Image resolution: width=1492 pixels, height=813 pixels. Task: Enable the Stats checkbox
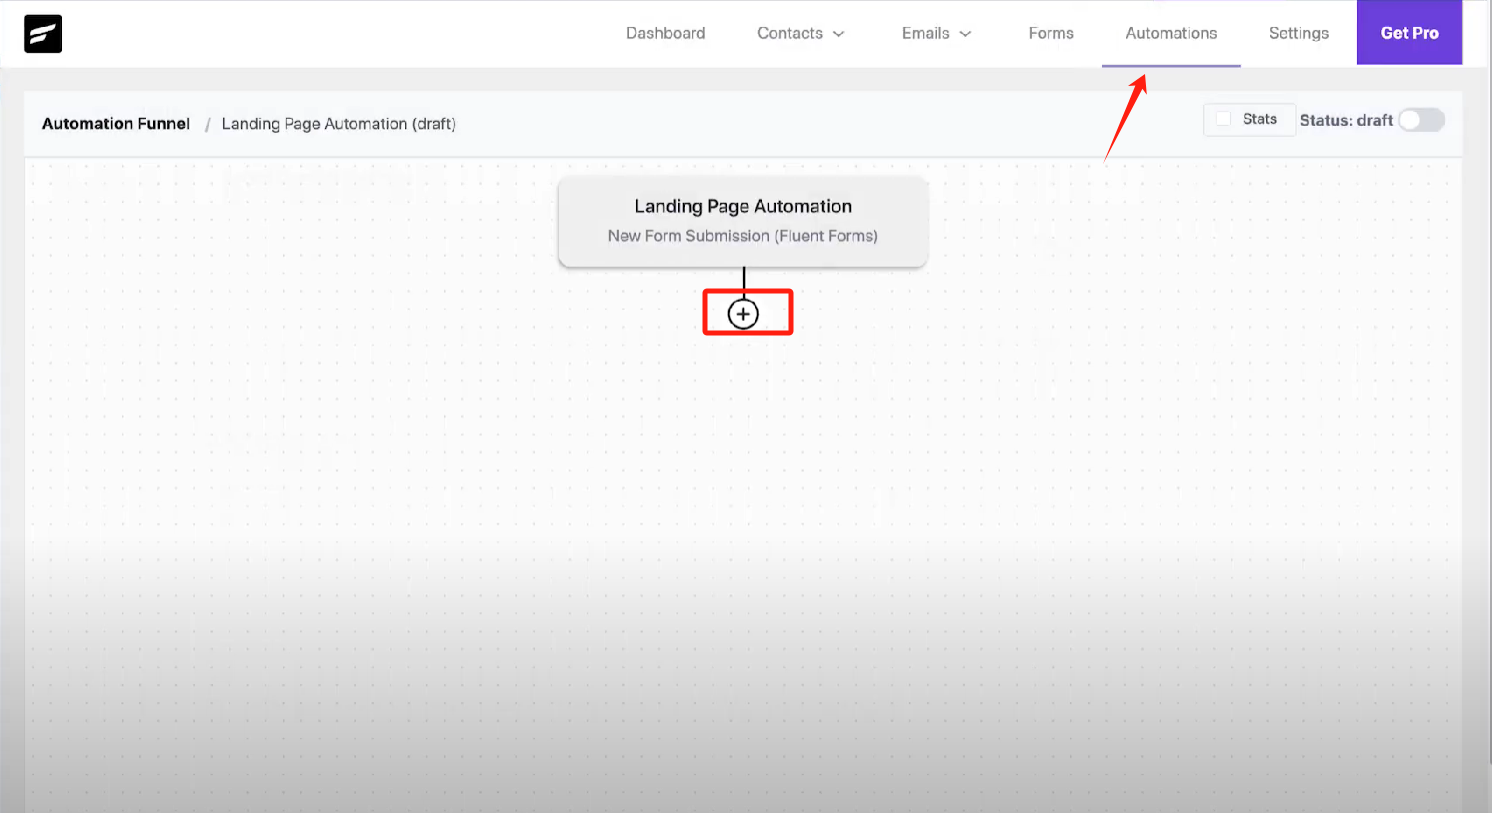point(1223,119)
